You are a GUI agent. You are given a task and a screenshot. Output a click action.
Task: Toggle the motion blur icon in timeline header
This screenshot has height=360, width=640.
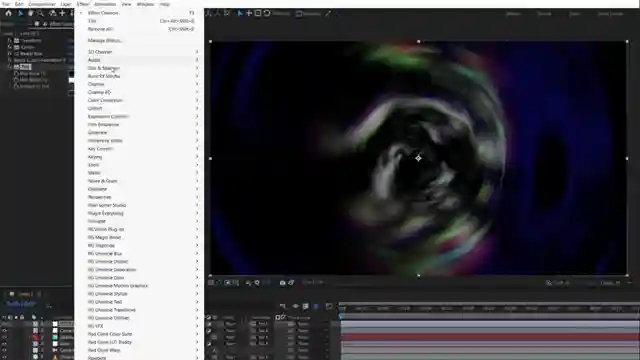click(316, 306)
